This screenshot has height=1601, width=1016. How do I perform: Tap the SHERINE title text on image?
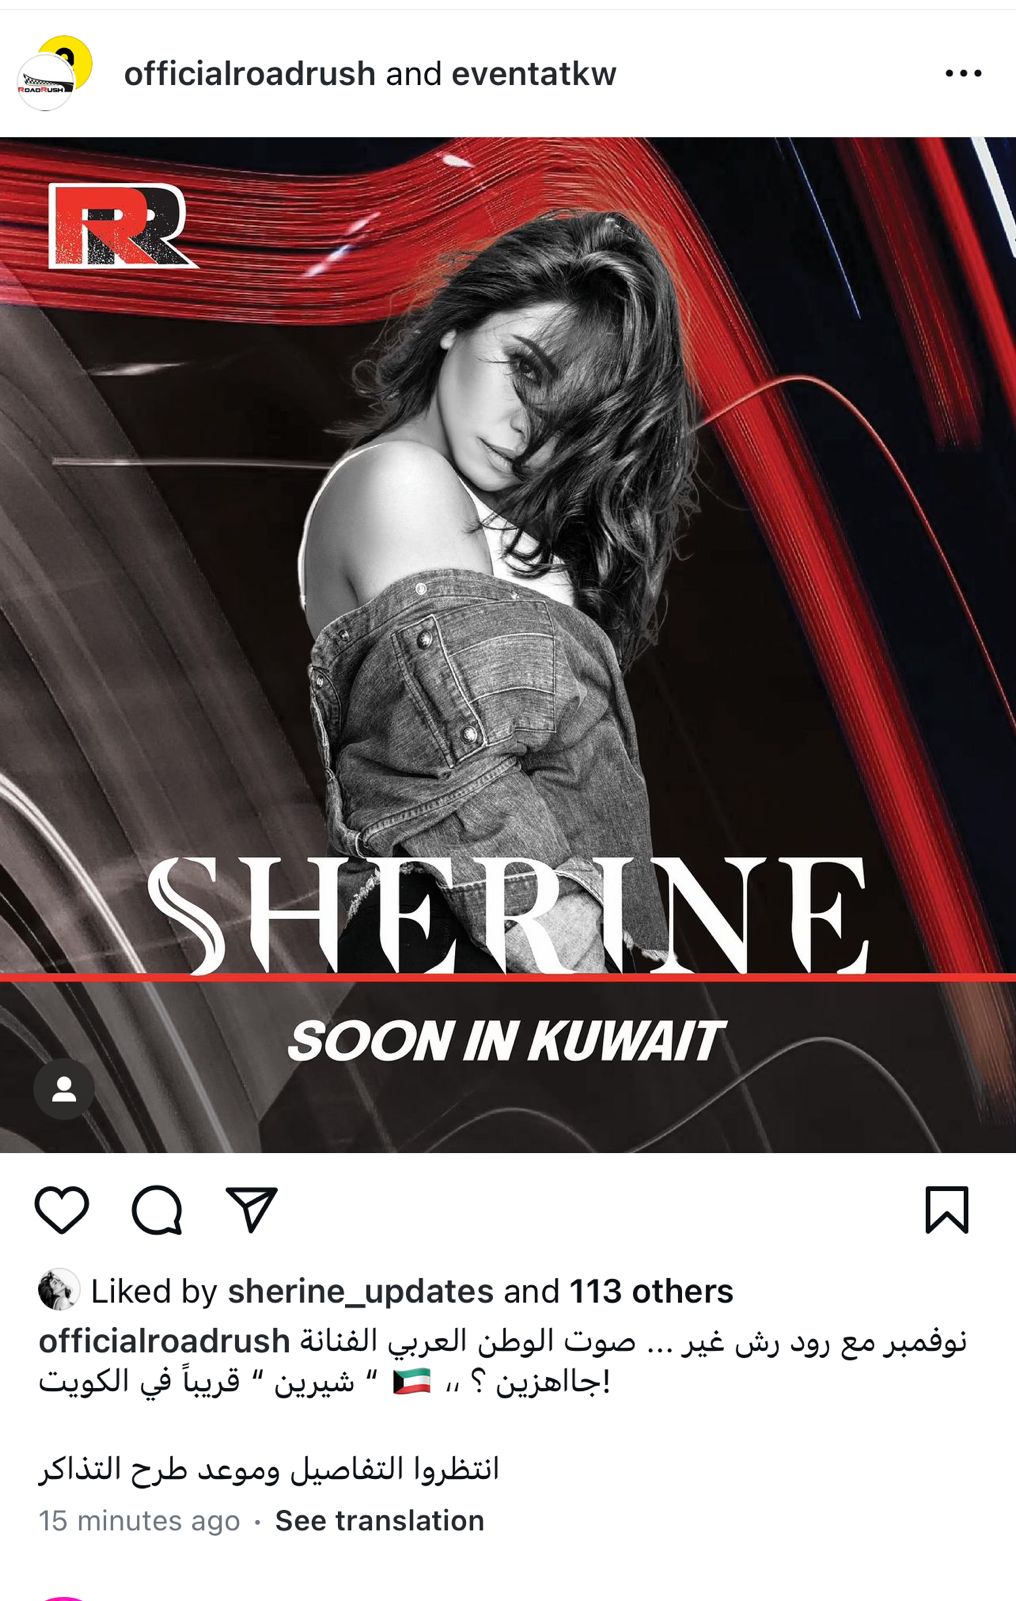[x=508, y=915]
